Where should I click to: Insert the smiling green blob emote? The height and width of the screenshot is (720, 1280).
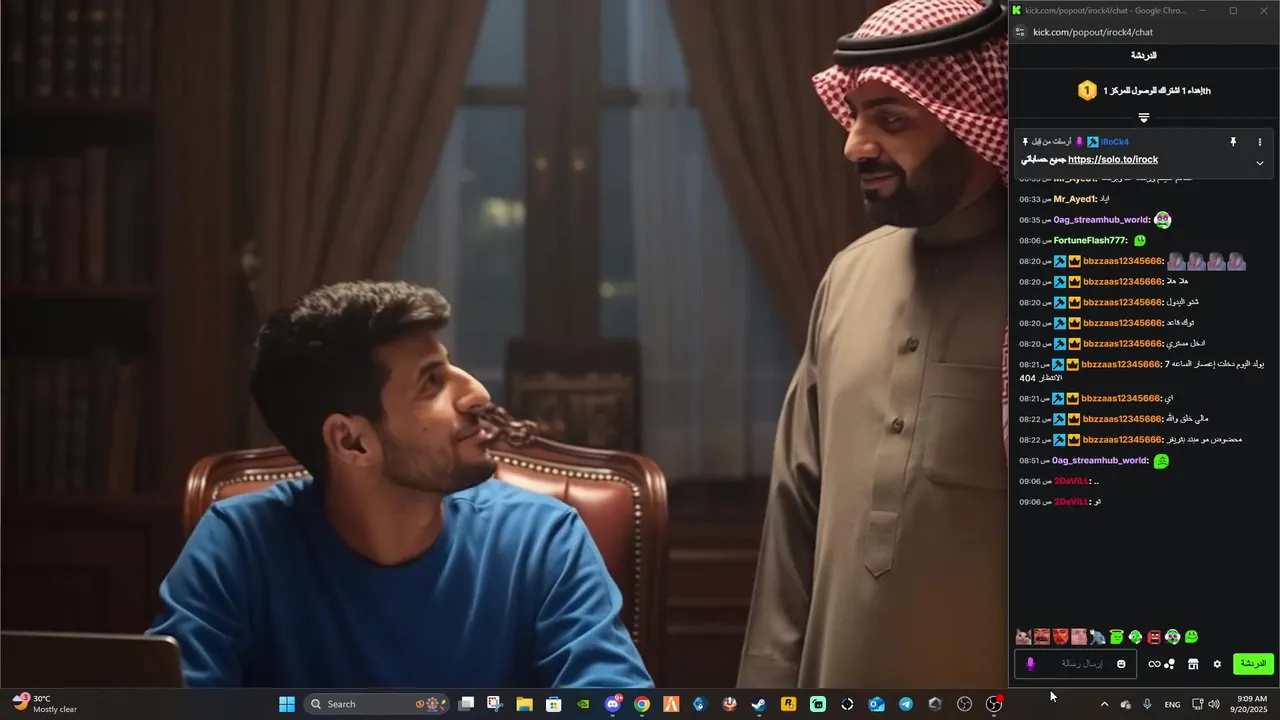pos(1191,636)
